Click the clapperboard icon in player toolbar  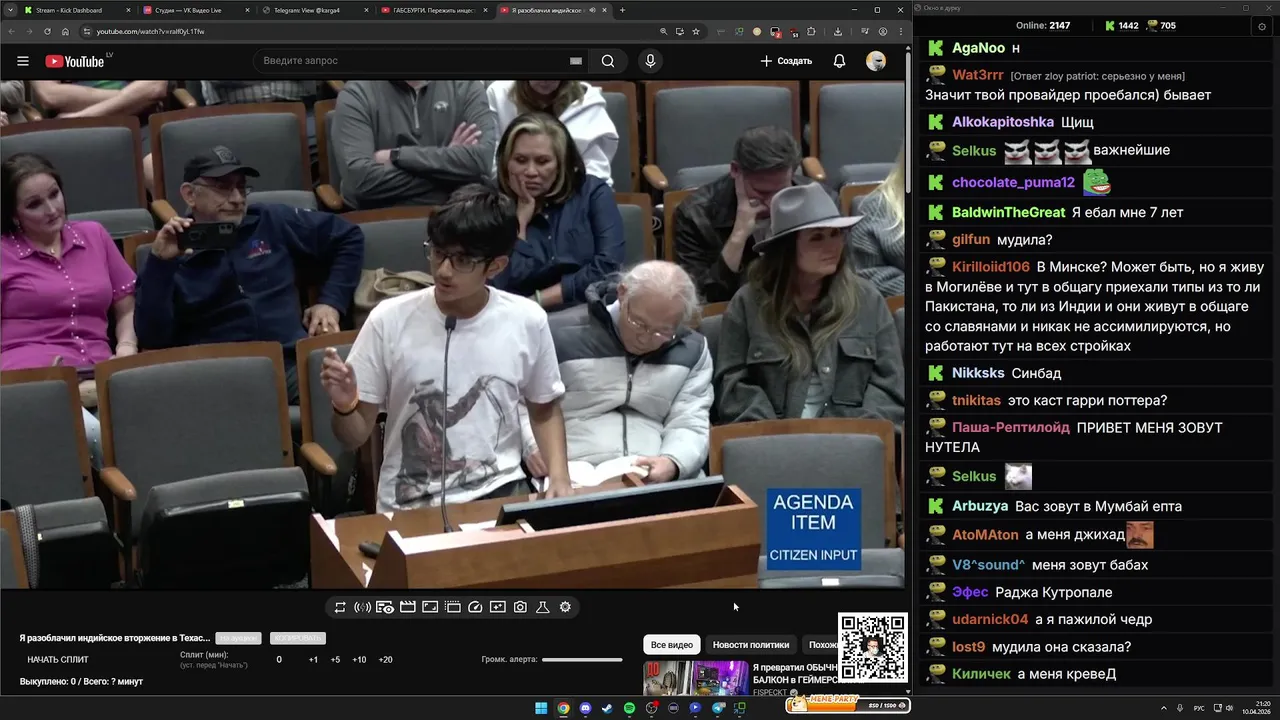pos(407,607)
